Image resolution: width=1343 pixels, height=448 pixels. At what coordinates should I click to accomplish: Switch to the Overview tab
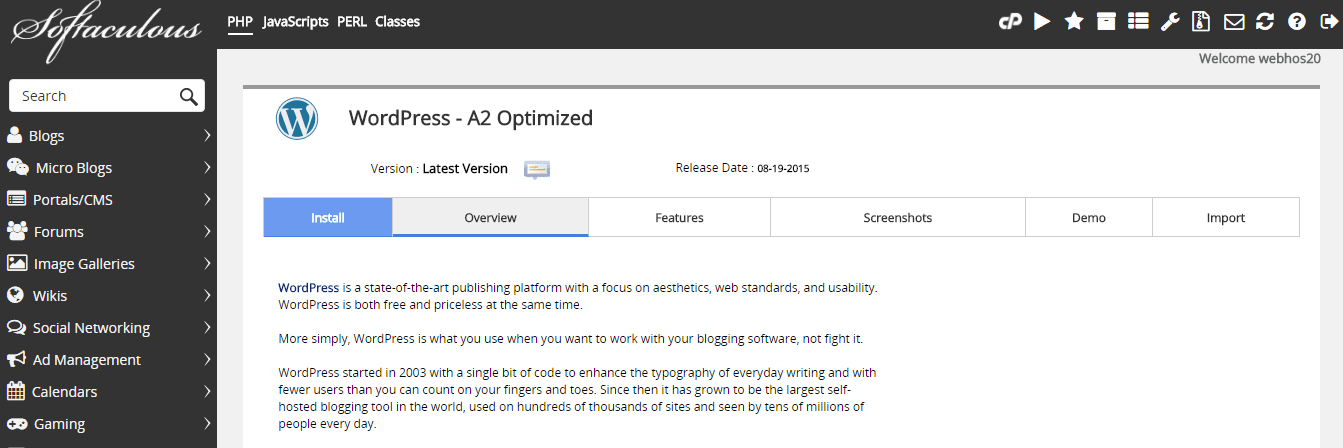(490, 218)
